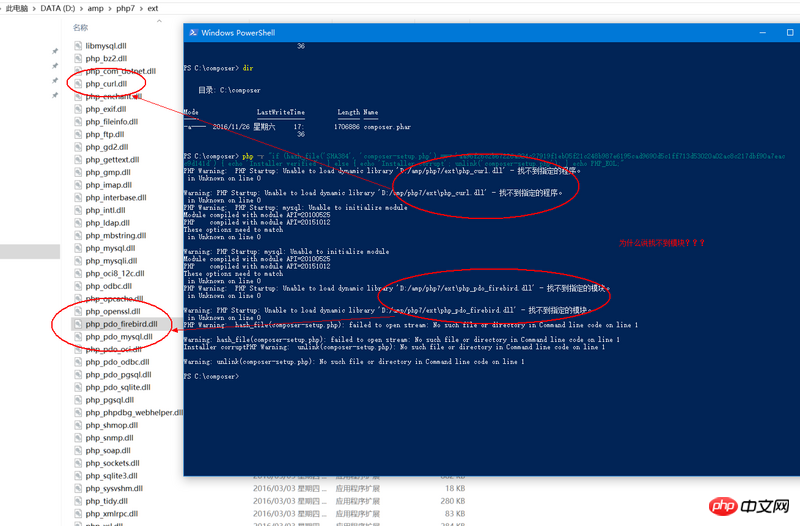Click the php_tidy.dll size 280 KB
Viewport: 800px width, 526px height.
(x=453, y=501)
